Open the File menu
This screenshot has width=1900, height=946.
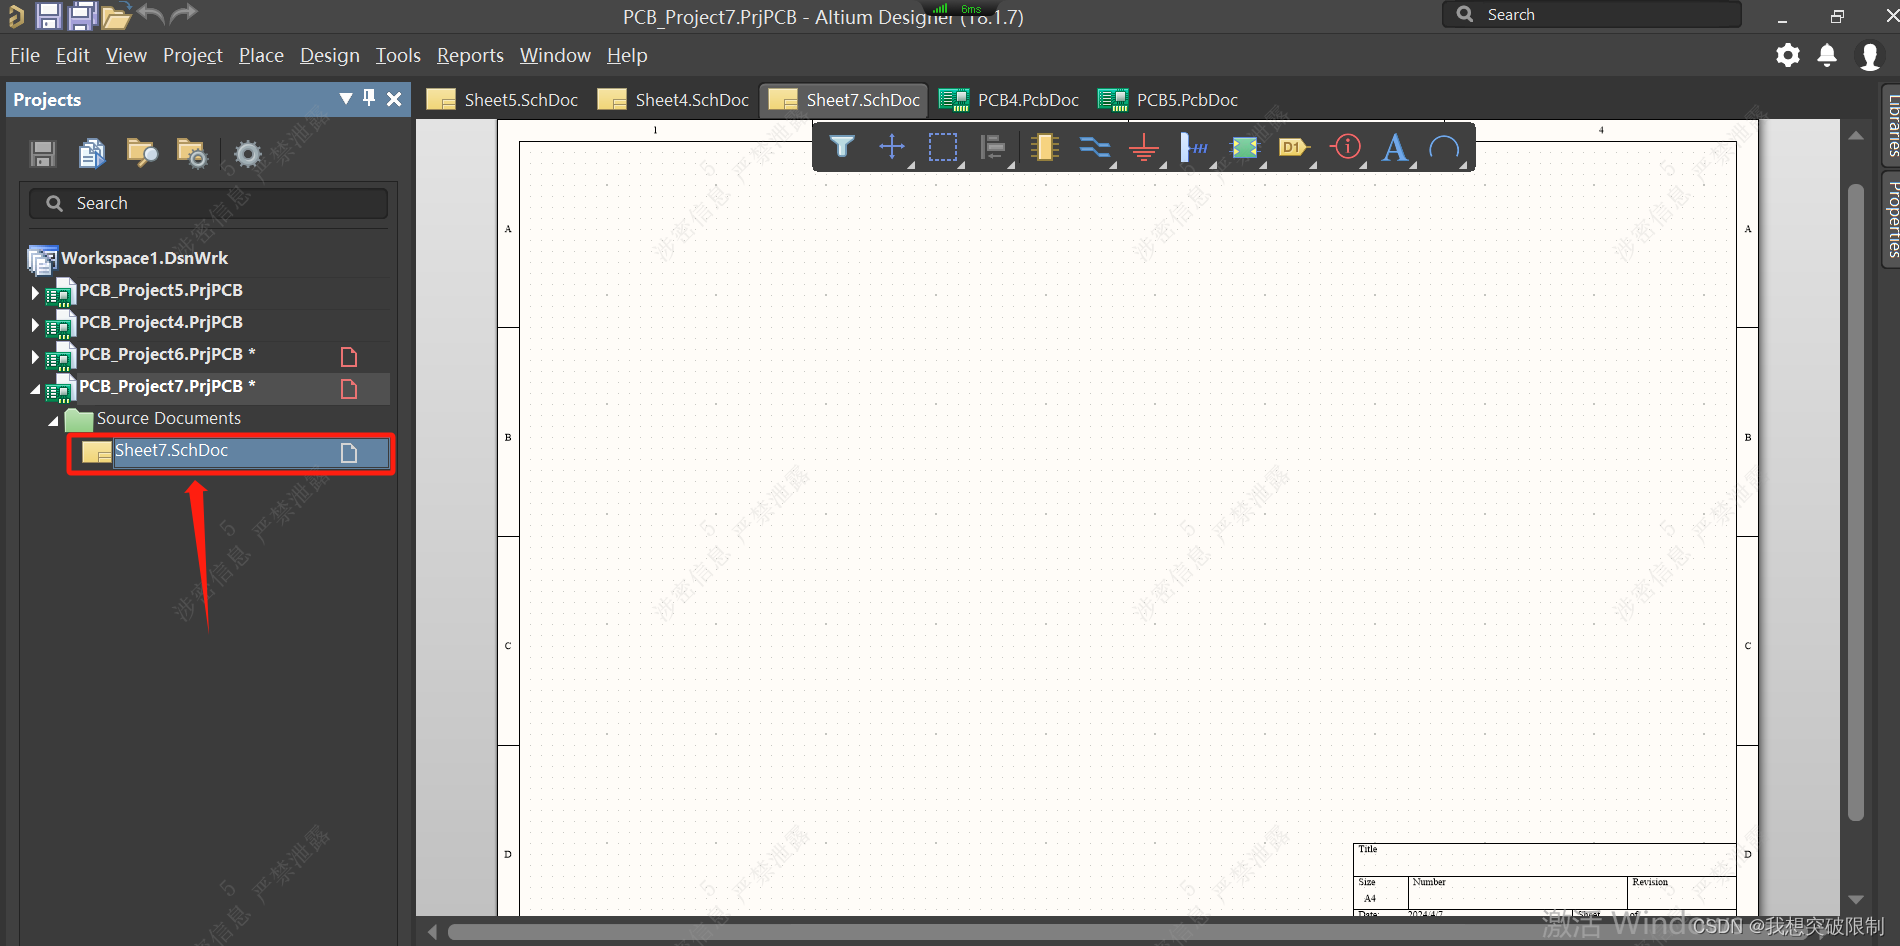tap(25, 55)
